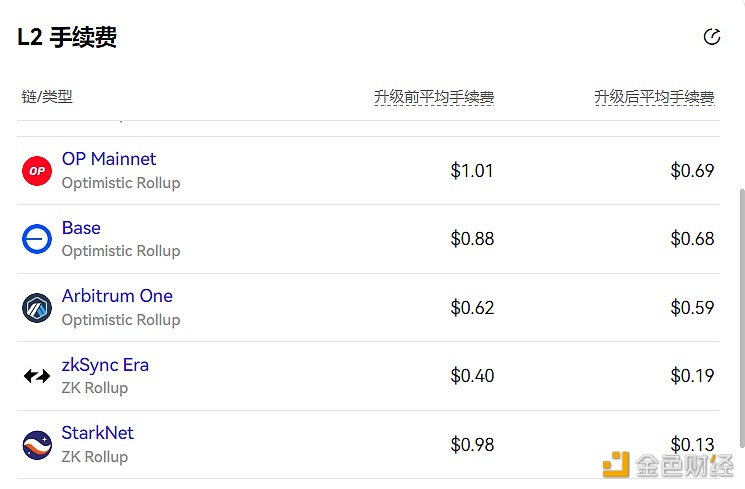Click OP Mainnet's $1.01 pre-upgrade fee
745x489 pixels.
472,171
